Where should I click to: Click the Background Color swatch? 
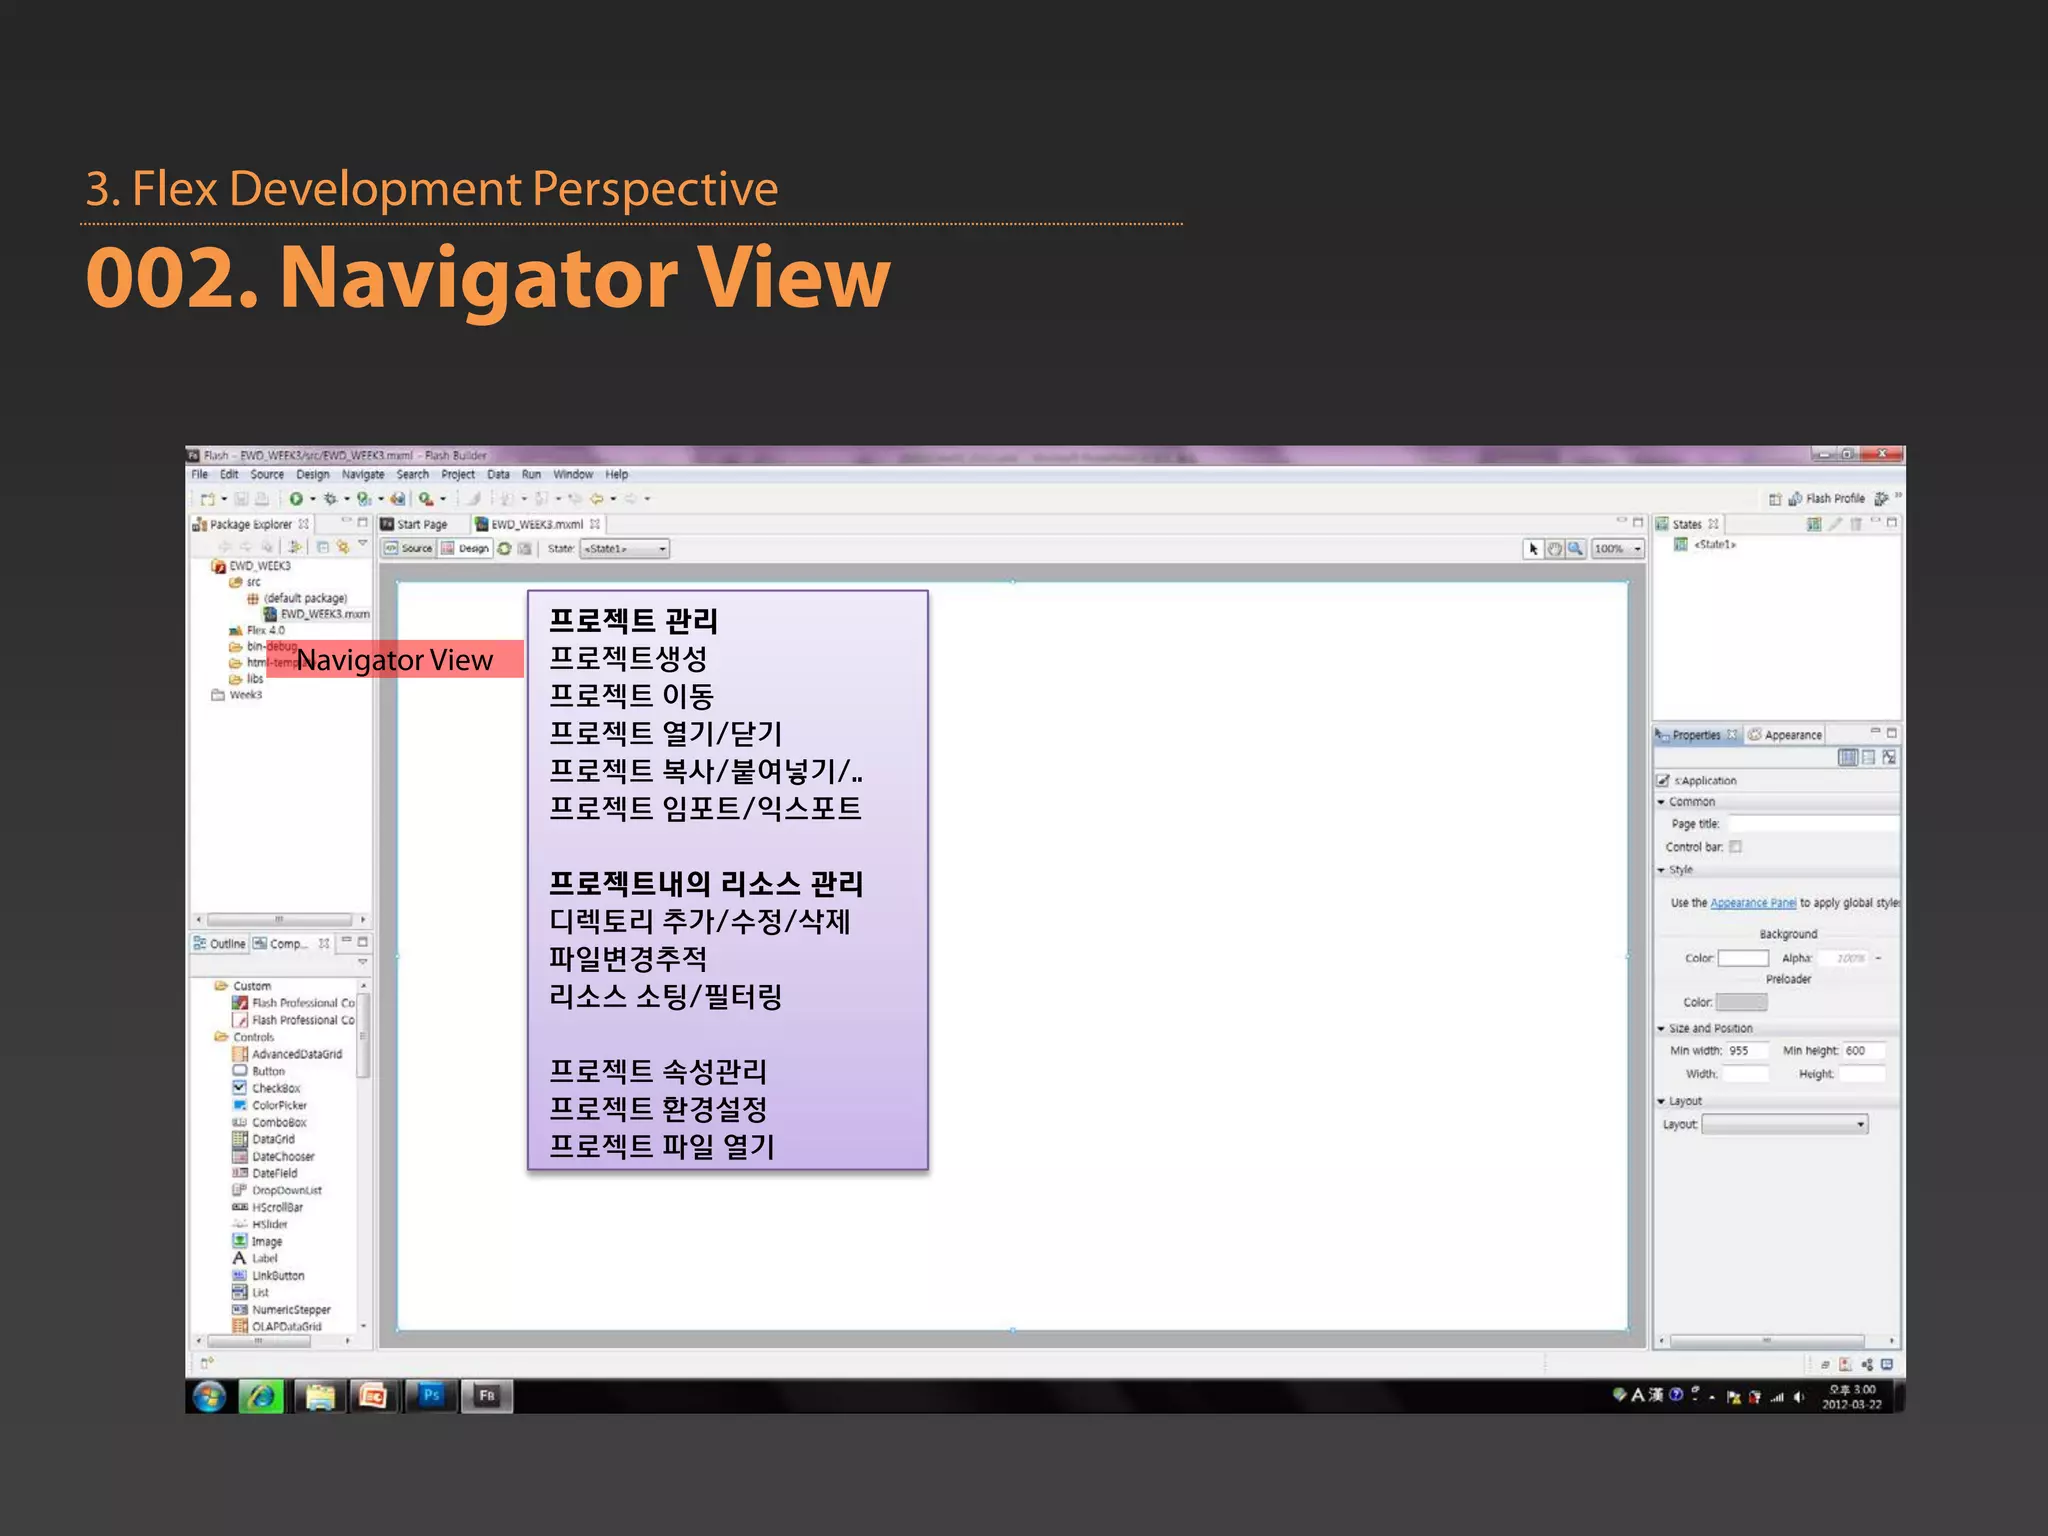pos(1743,958)
